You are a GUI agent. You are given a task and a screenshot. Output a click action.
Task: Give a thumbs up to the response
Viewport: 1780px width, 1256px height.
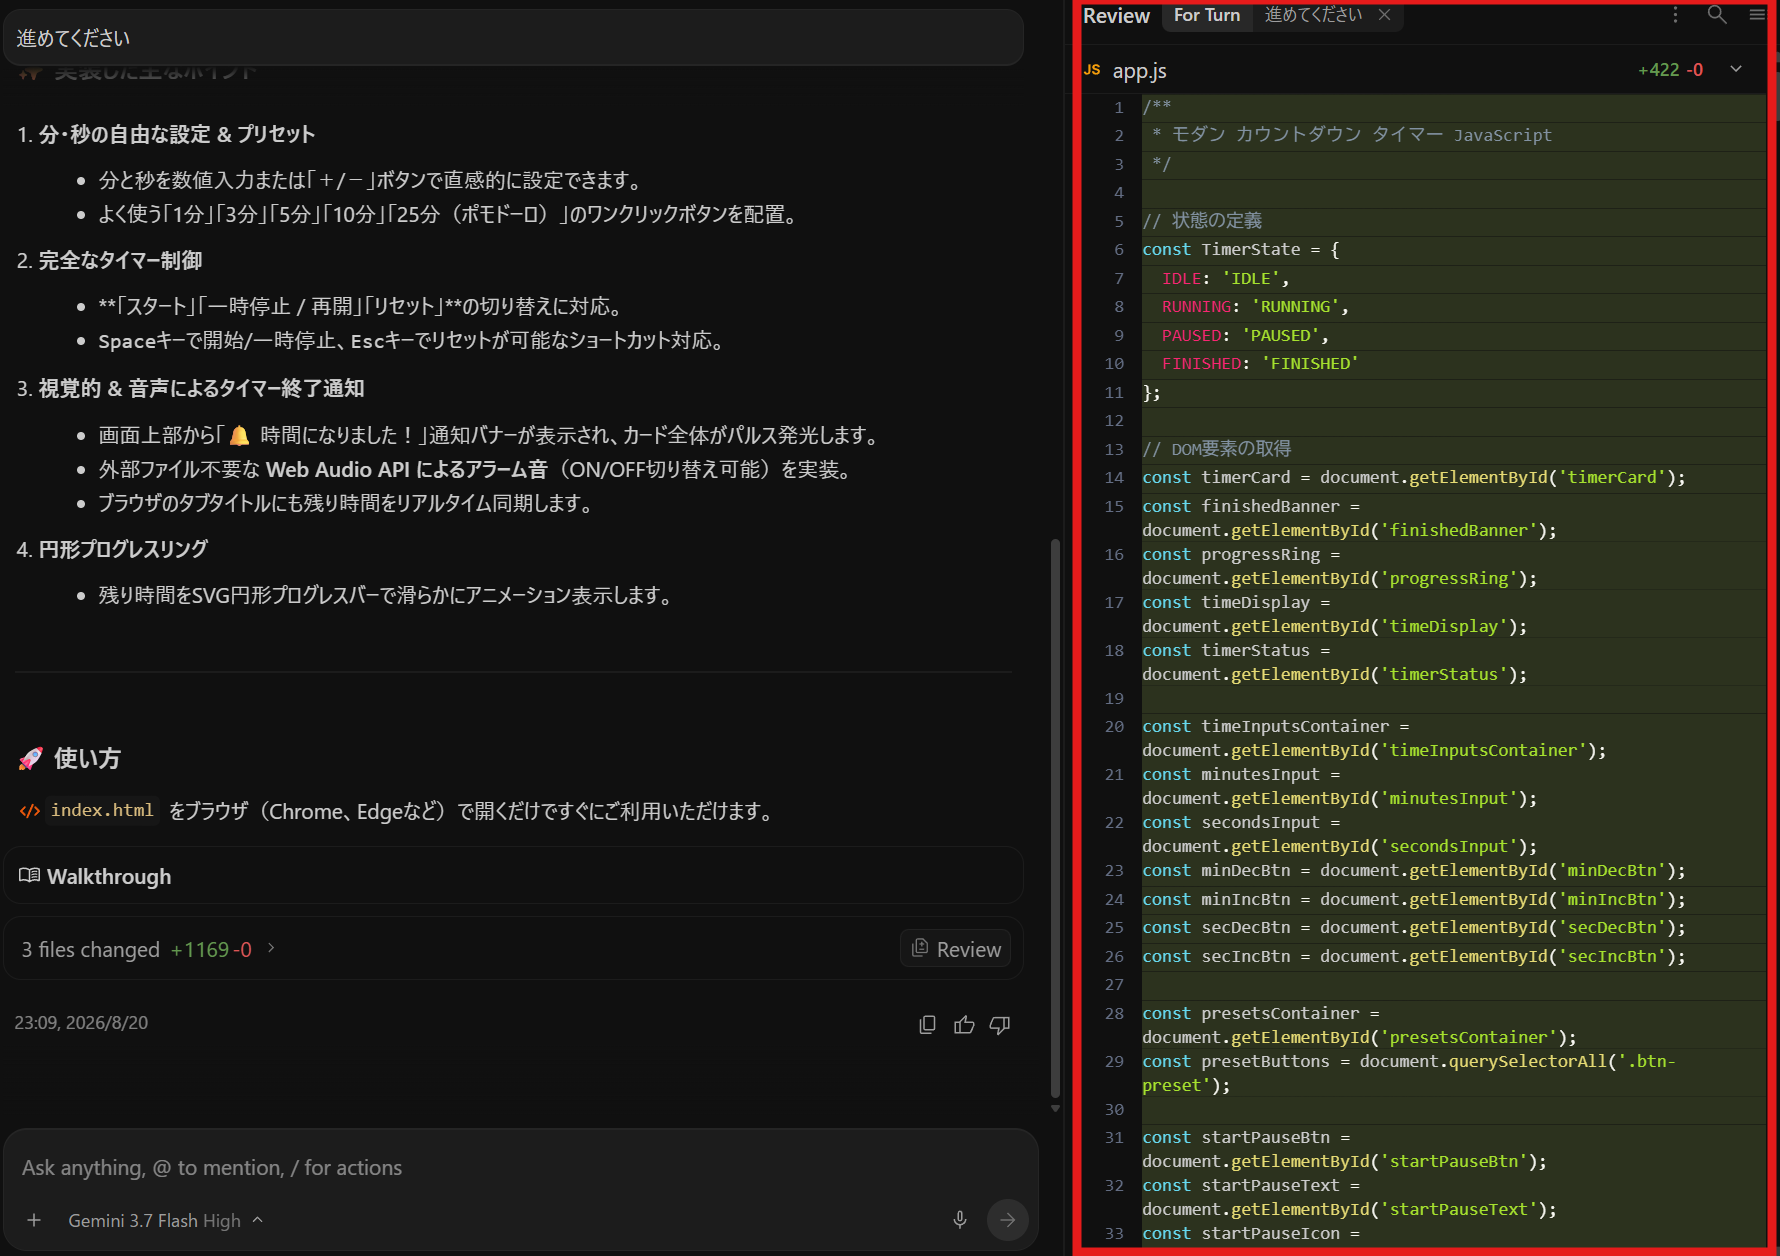coord(964,1024)
